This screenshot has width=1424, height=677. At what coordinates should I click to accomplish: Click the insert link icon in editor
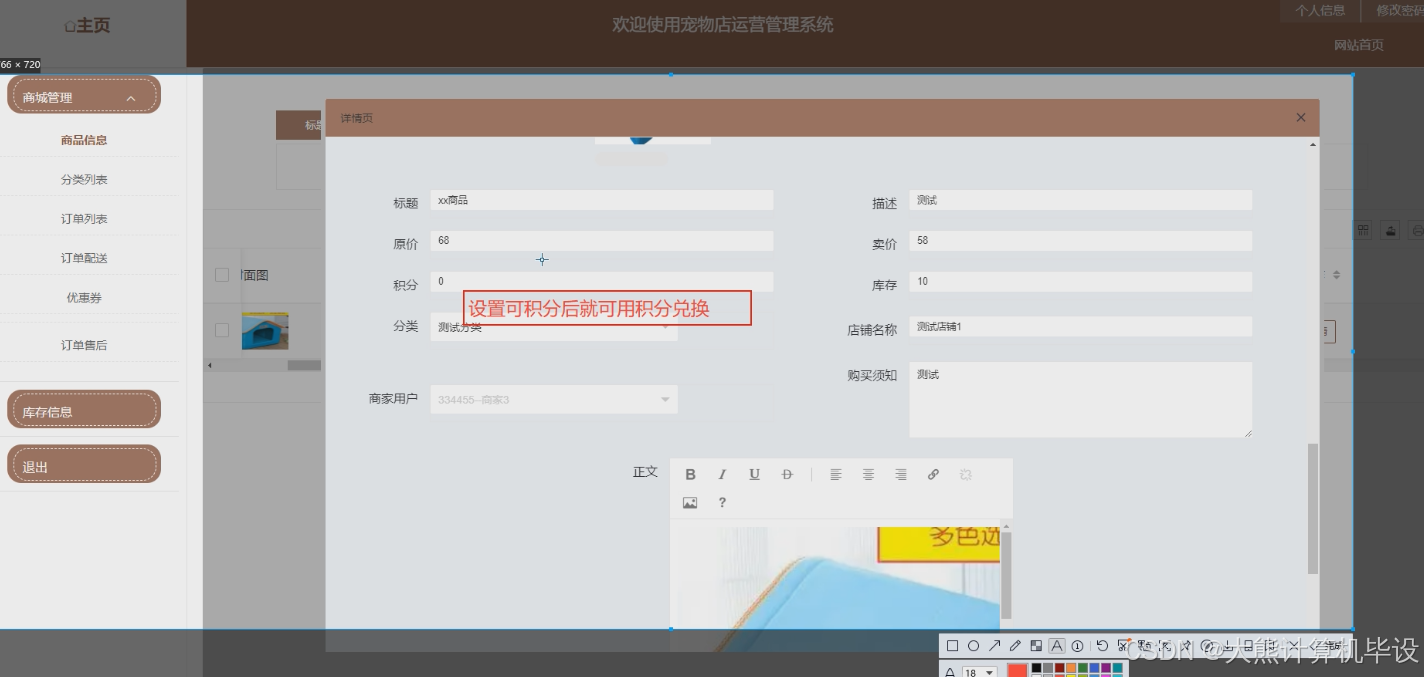933,475
